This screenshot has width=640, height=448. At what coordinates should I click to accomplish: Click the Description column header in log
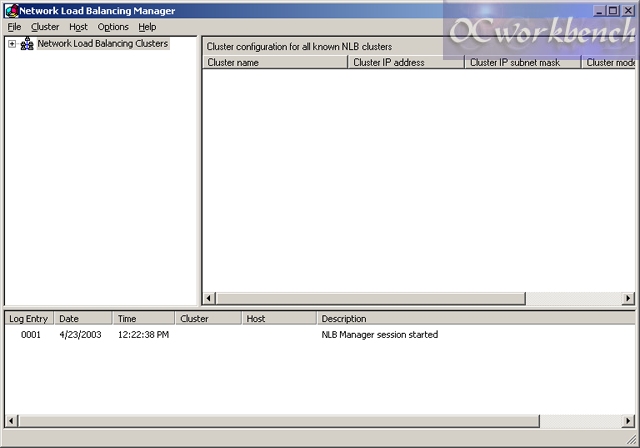(476, 319)
